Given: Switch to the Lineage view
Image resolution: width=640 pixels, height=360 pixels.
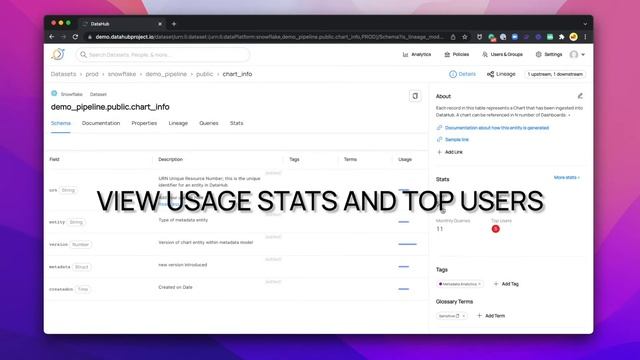Looking at the screenshot, I should [x=501, y=74].
